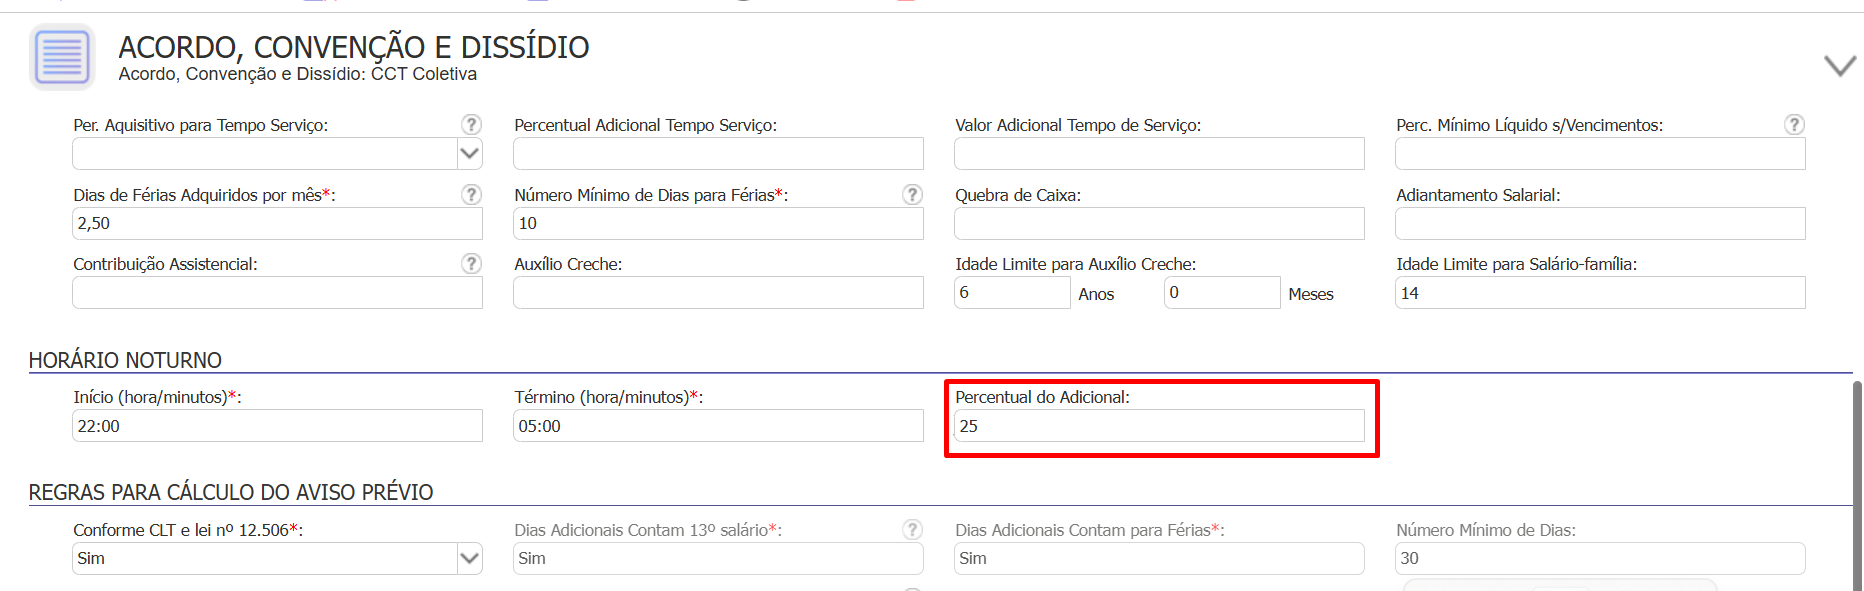Select the Adiantamento Salarial input

(x=1600, y=224)
